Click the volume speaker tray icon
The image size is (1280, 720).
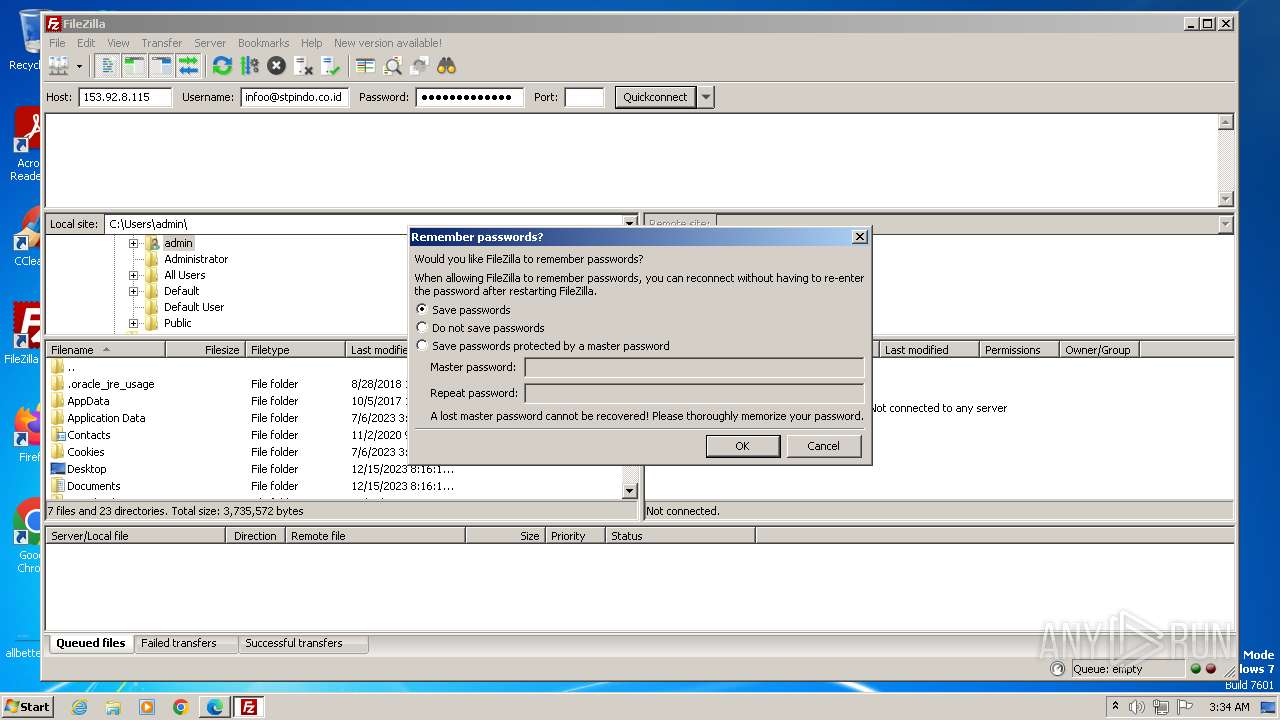(x=1137, y=707)
